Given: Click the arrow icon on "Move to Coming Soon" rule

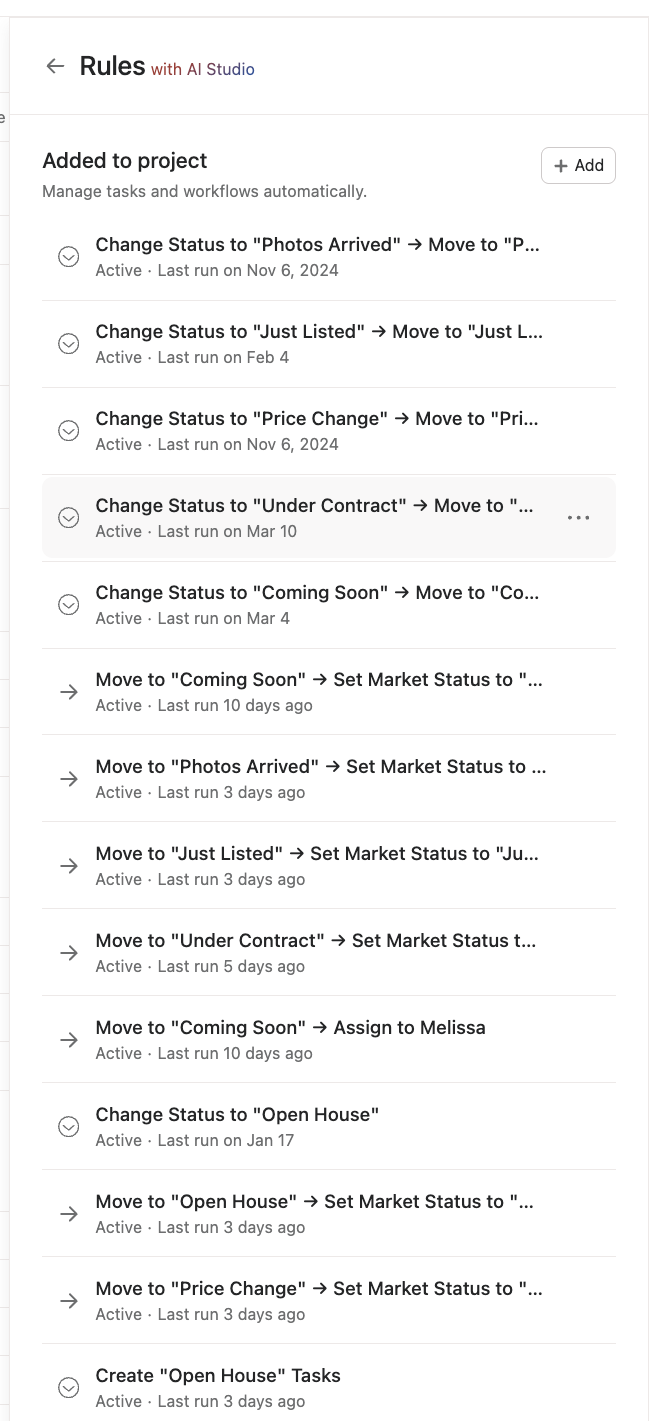Looking at the screenshot, I should pyautogui.click(x=68, y=692).
